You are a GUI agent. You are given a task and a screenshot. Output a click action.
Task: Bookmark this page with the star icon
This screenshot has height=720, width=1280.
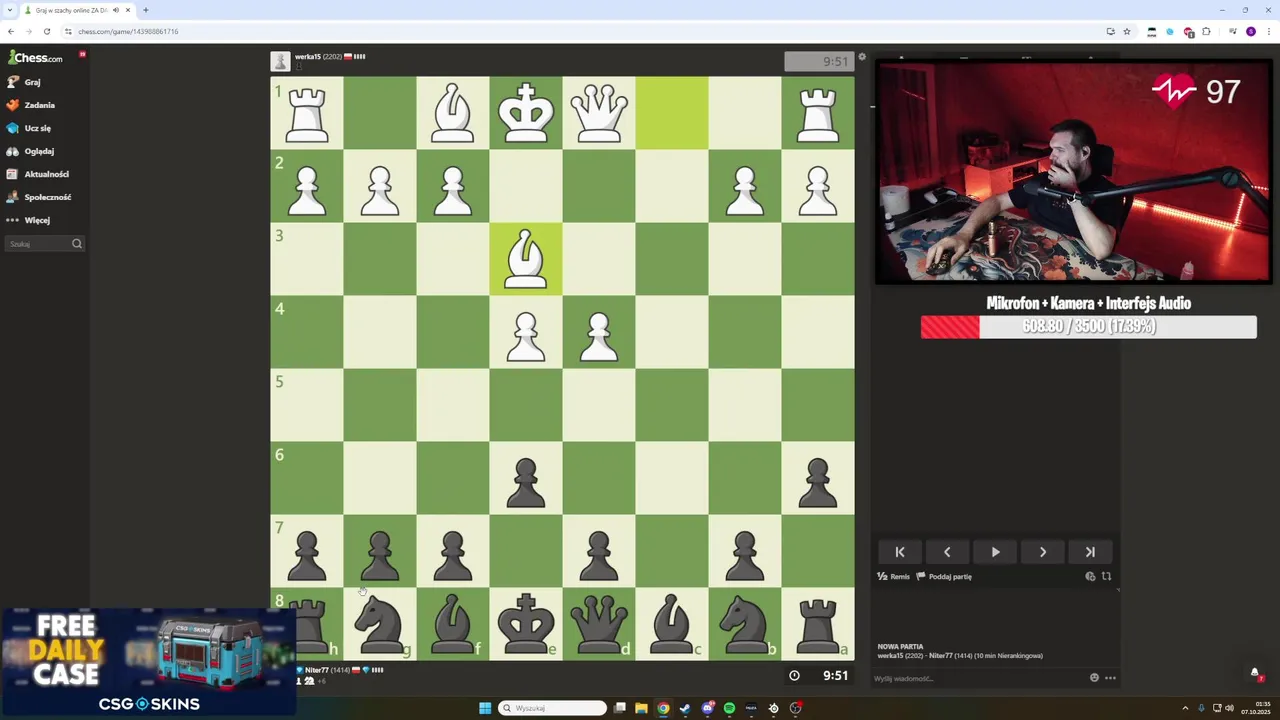click(x=1127, y=31)
